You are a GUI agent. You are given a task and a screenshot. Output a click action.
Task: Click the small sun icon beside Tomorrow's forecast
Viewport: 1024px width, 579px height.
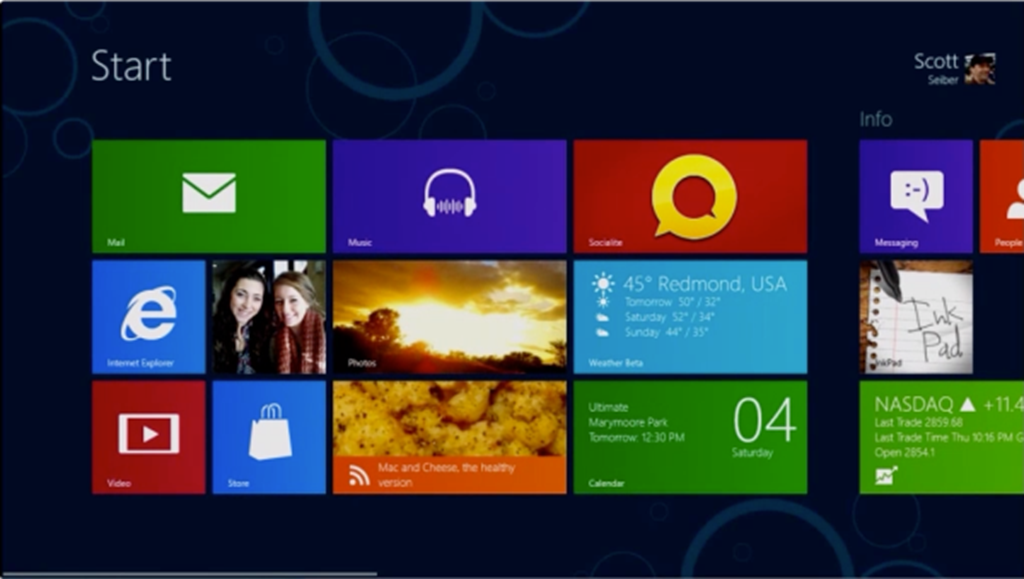tap(603, 302)
